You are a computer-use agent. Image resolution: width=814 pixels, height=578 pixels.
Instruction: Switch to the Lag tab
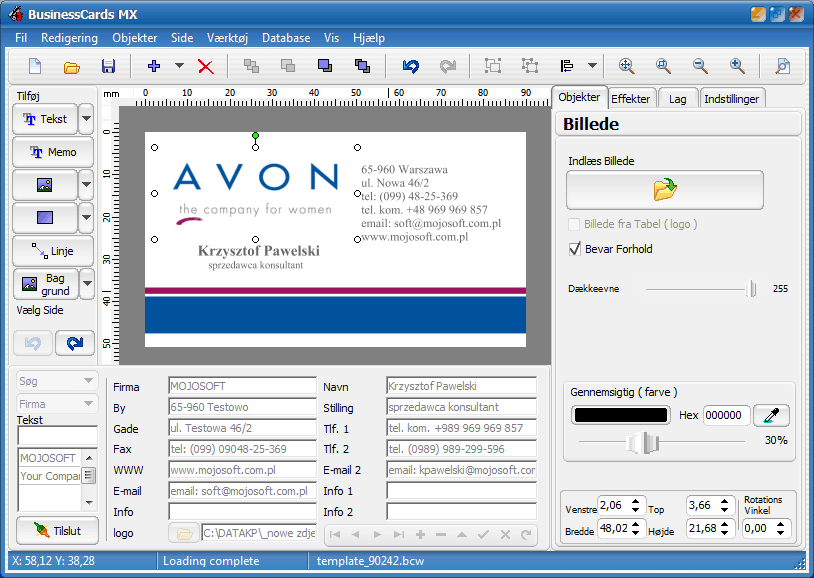tap(677, 99)
